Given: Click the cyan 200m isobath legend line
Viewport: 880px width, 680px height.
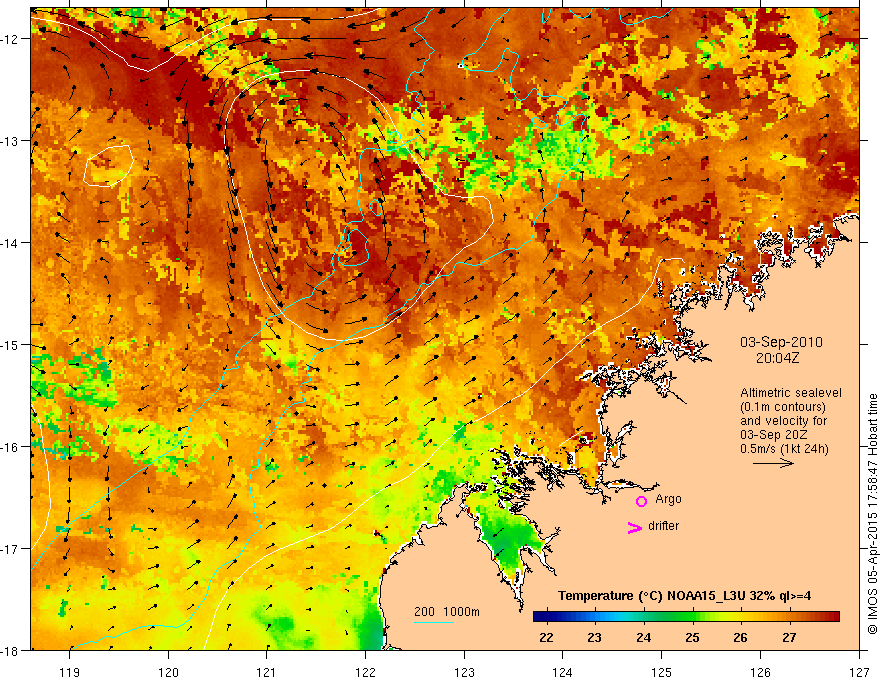Looking at the screenshot, I should 434,622.
